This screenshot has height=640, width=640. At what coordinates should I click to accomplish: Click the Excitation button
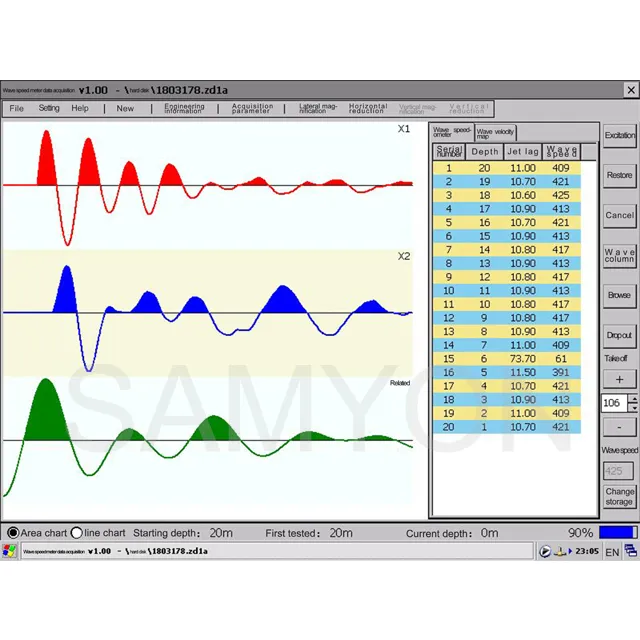tap(620, 135)
